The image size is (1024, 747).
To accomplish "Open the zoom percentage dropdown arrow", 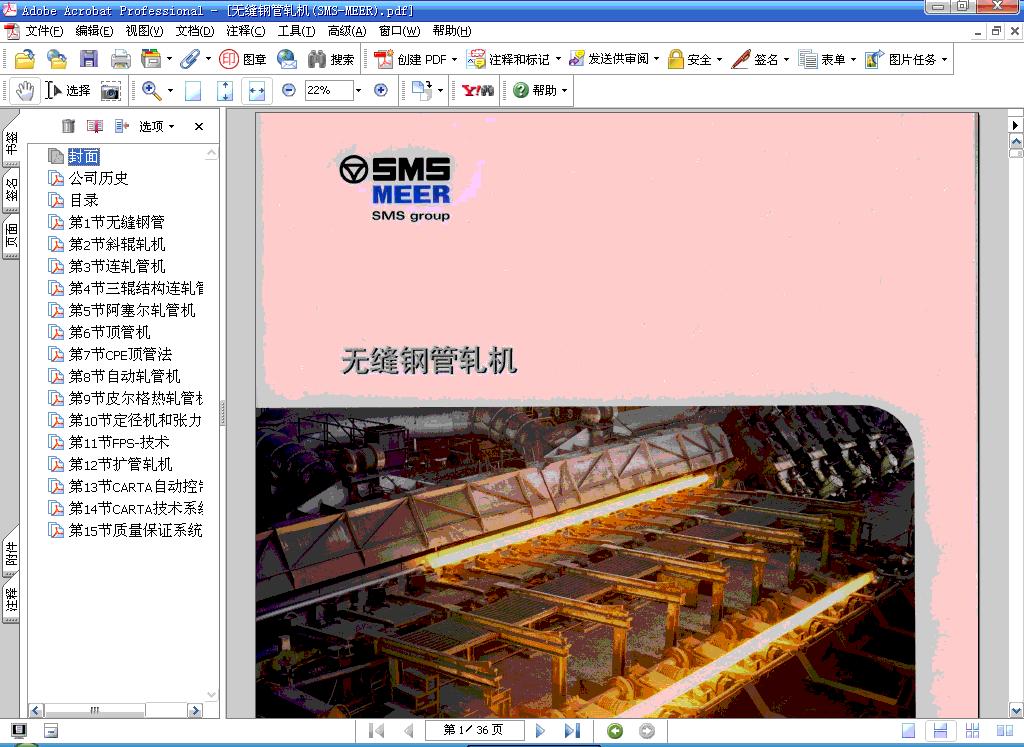I will [x=358, y=90].
